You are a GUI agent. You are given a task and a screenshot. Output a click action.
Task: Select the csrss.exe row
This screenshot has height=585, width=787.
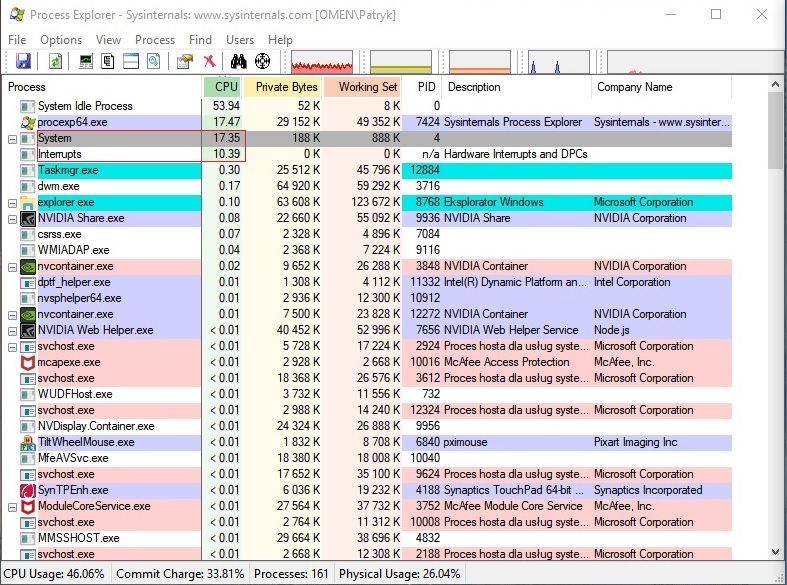click(367, 234)
